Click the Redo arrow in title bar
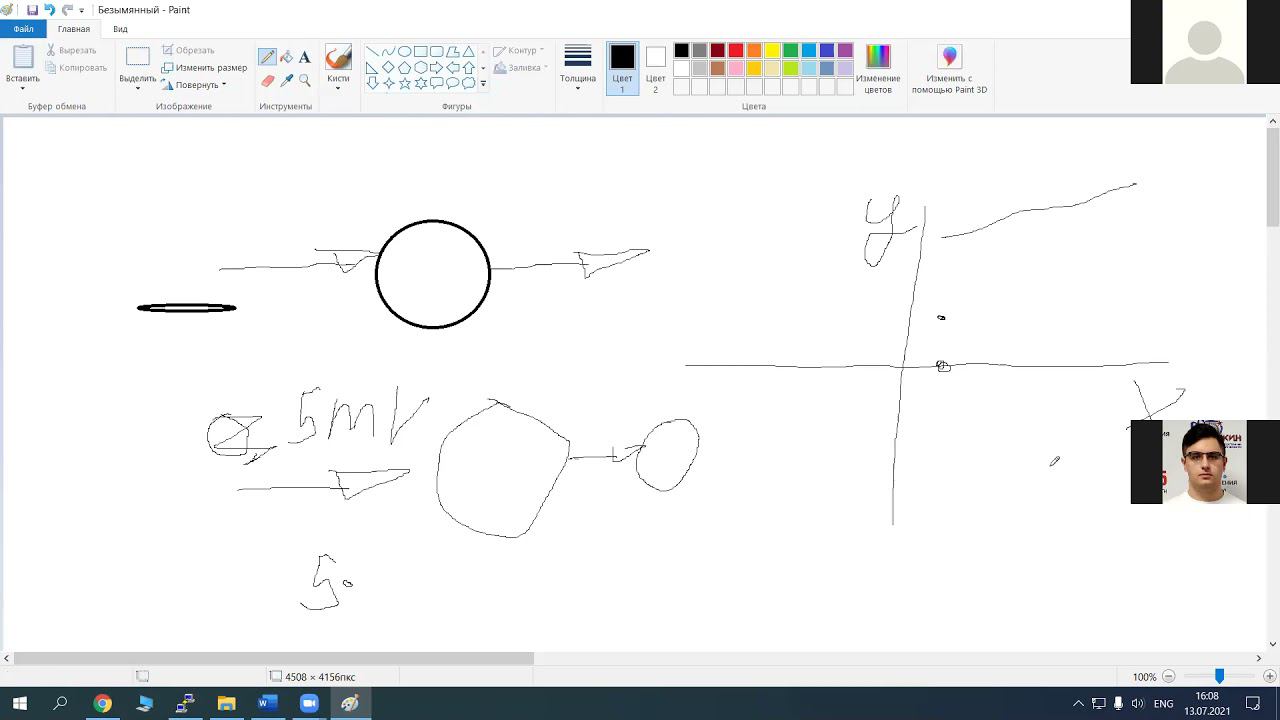1280x720 pixels. 67,10
